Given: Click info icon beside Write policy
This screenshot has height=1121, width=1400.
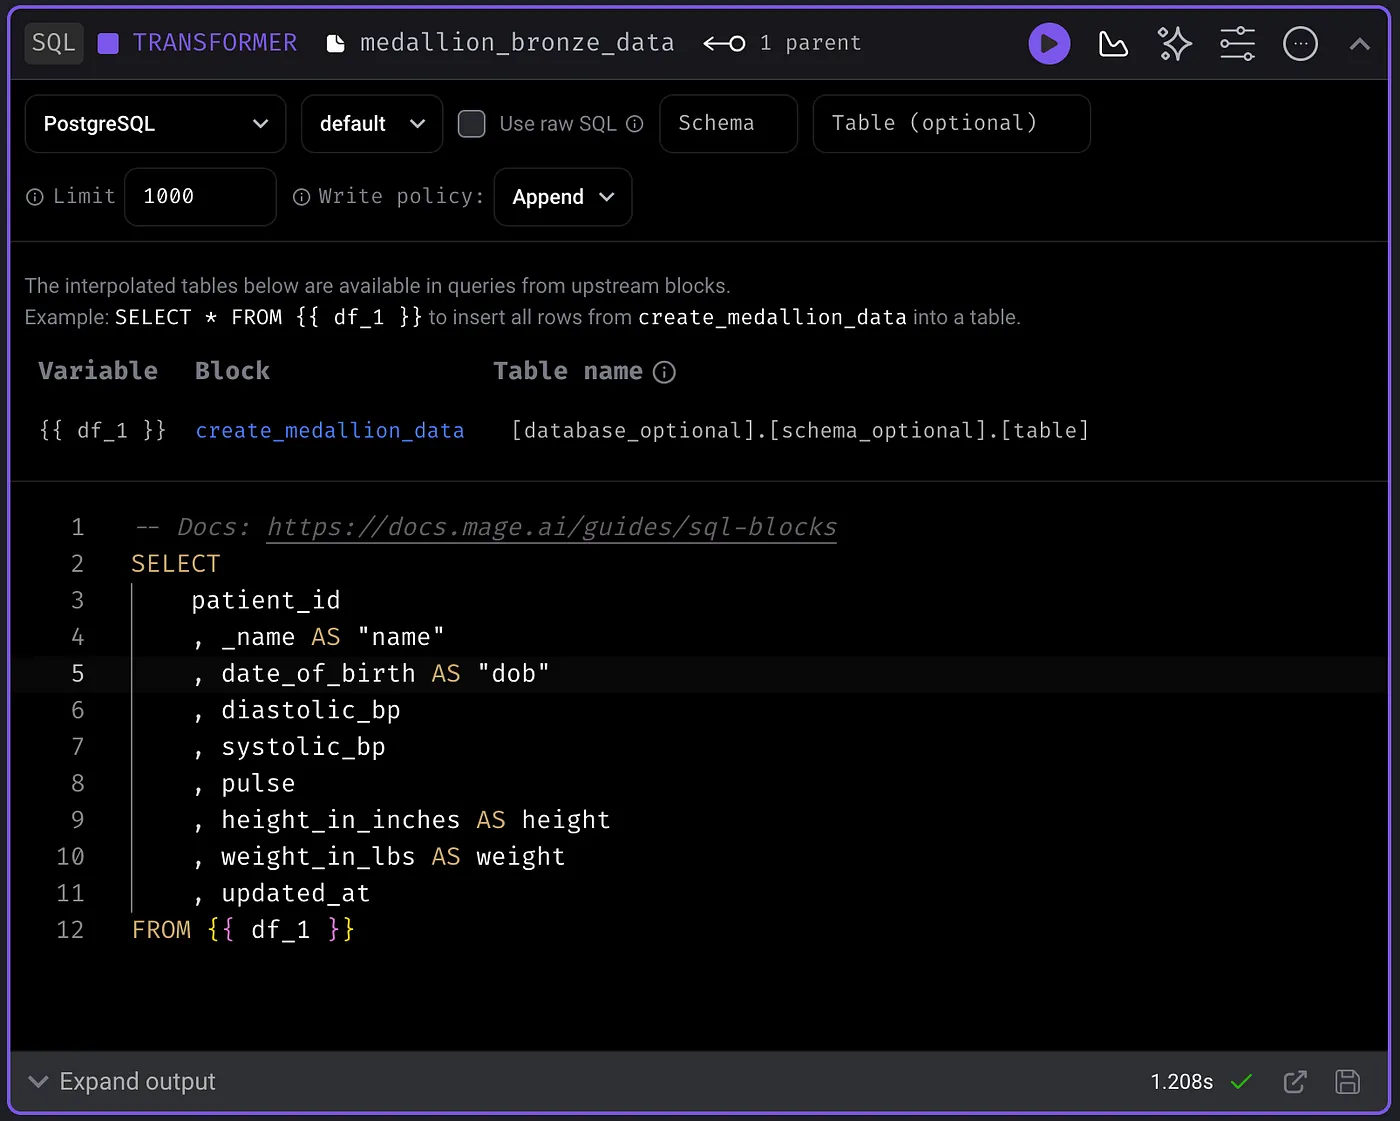Looking at the screenshot, I should (x=301, y=197).
